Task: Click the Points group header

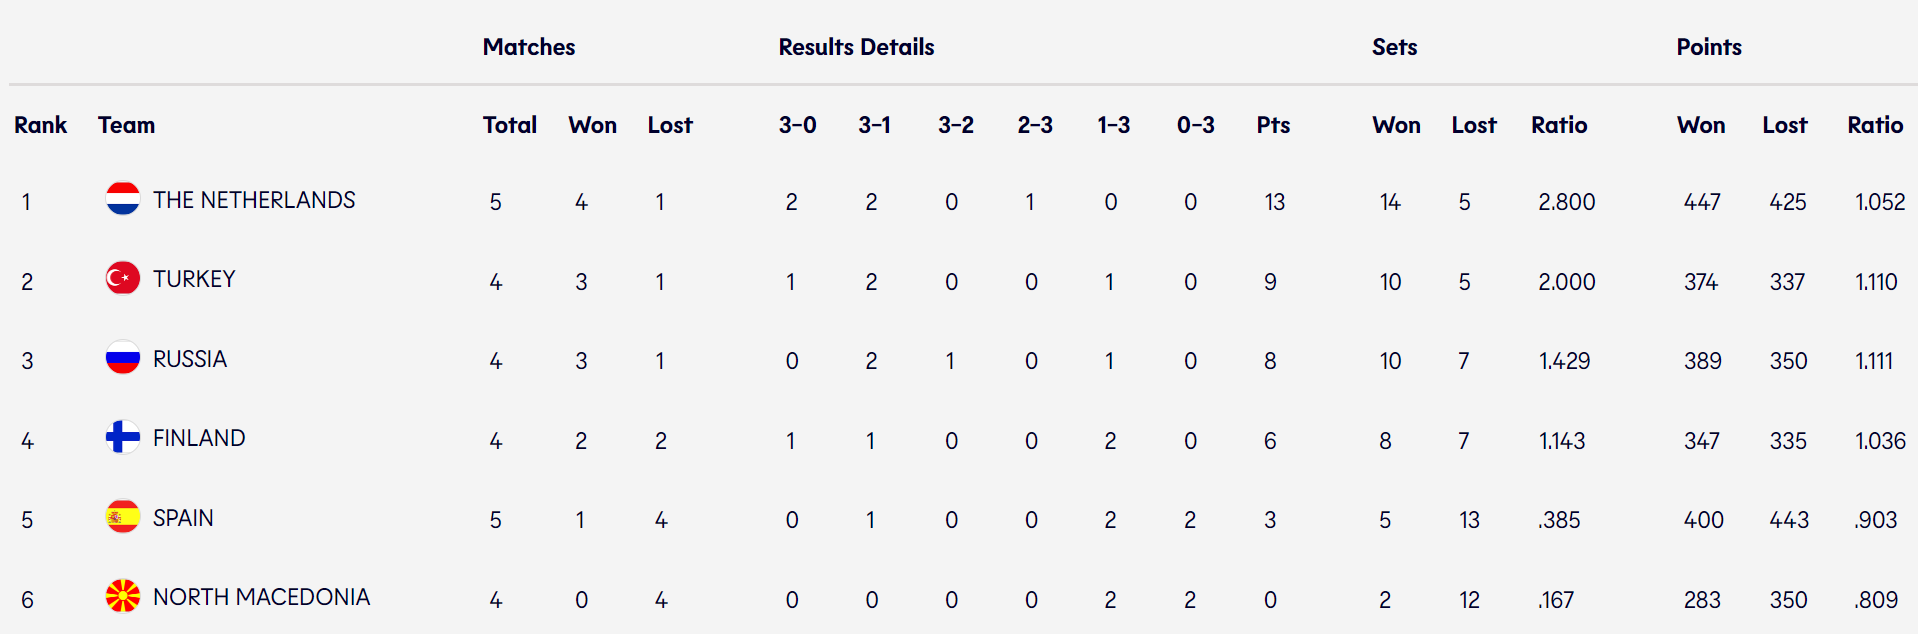Action: tap(1709, 47)
